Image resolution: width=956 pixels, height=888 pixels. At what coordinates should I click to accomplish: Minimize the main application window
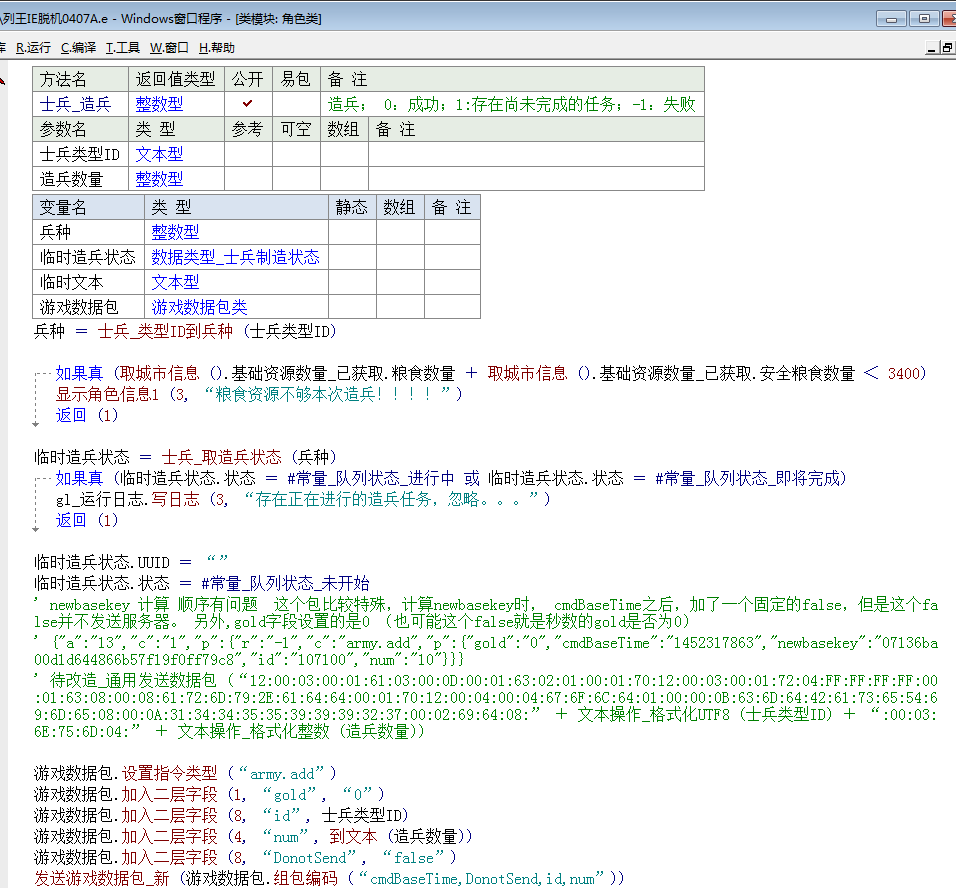(891, 18)
